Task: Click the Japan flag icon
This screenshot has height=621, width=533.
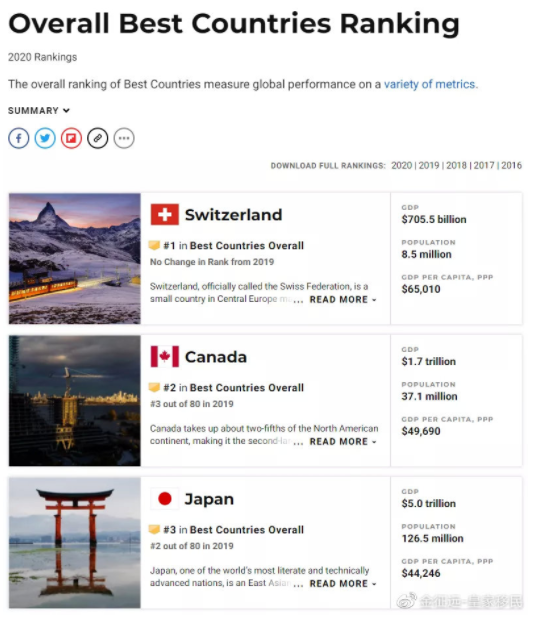Action: click(x=165, y=499)
